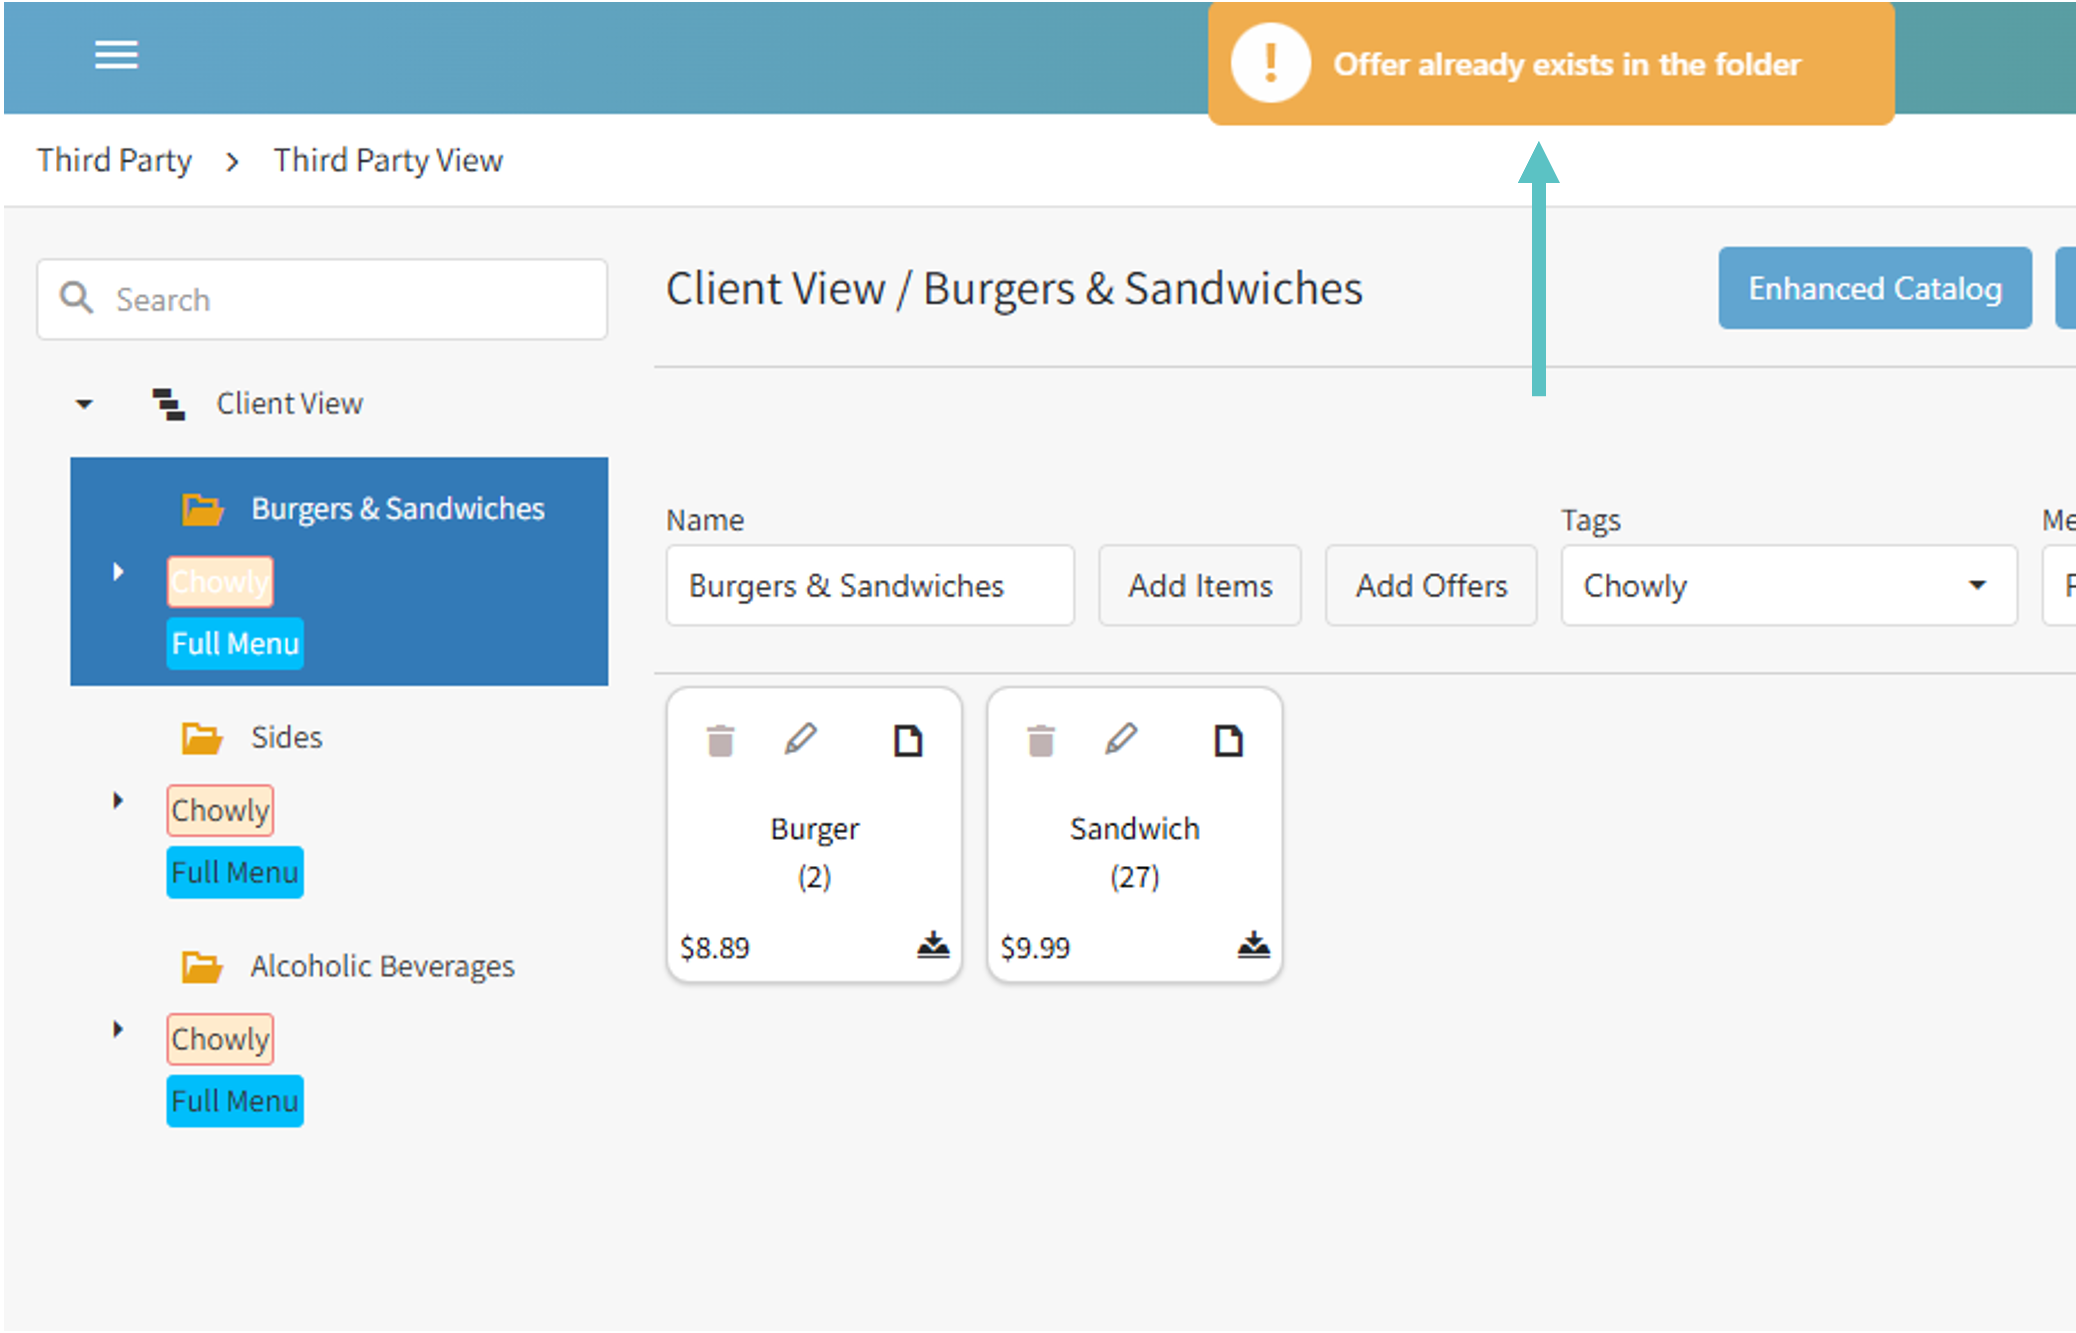Click the Third Party breadcrumb link
Screen dimensions: 2076x1333
[114, 160]
